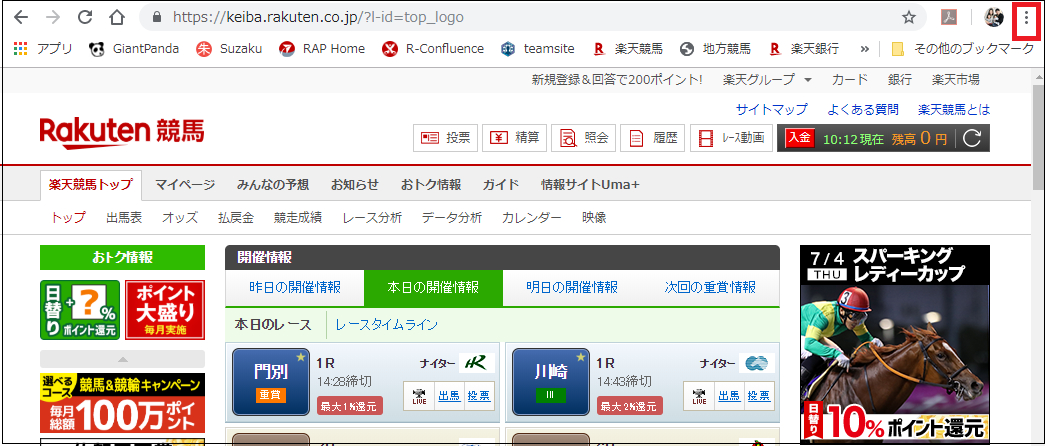Reload the page with the refresh icon

pos(85,17)
